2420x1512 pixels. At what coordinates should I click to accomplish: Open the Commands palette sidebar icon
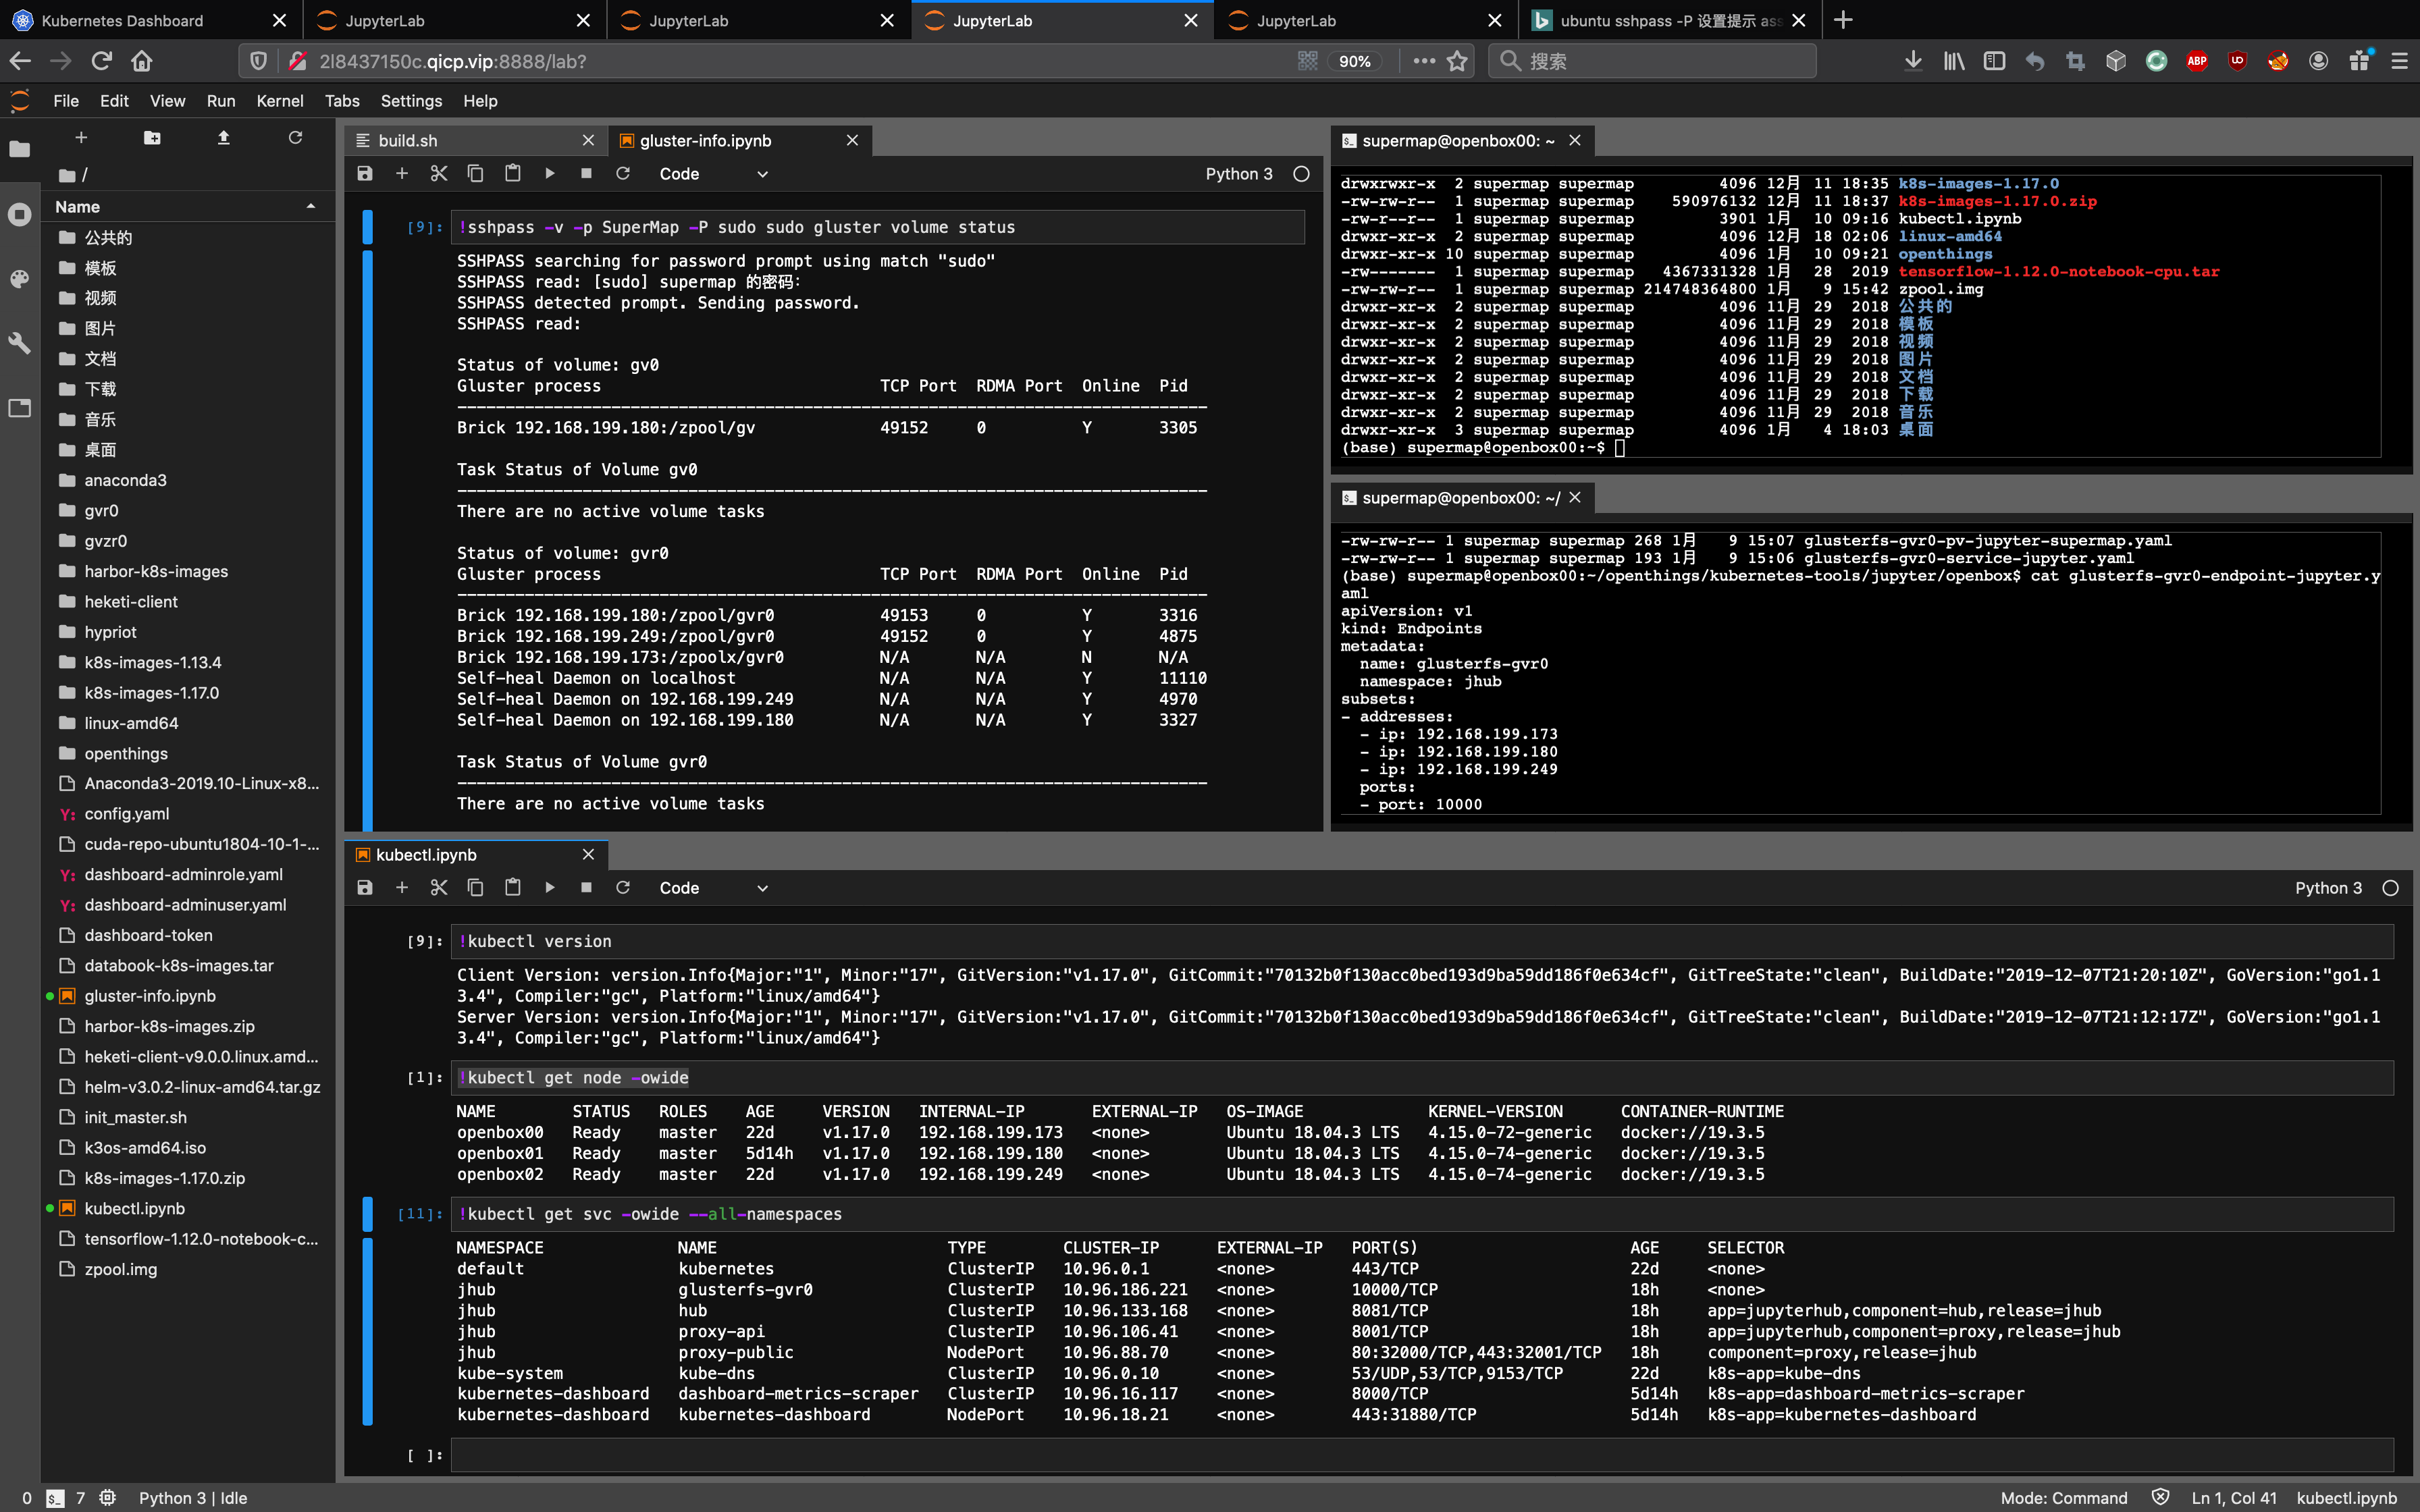click(x=19, y=279)
